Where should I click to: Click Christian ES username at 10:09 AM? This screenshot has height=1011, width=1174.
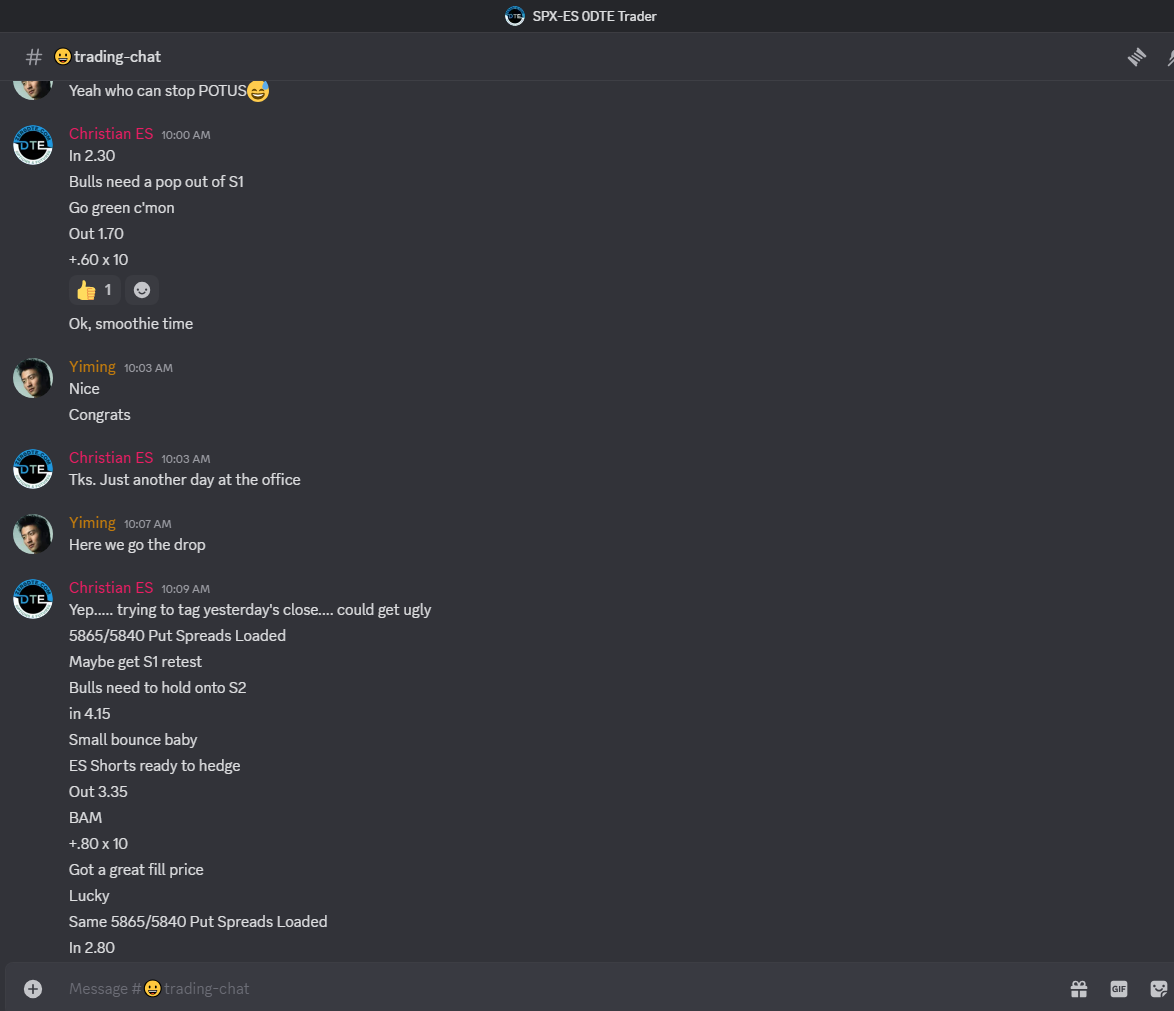pyautogui.click(x=111, y=588)
